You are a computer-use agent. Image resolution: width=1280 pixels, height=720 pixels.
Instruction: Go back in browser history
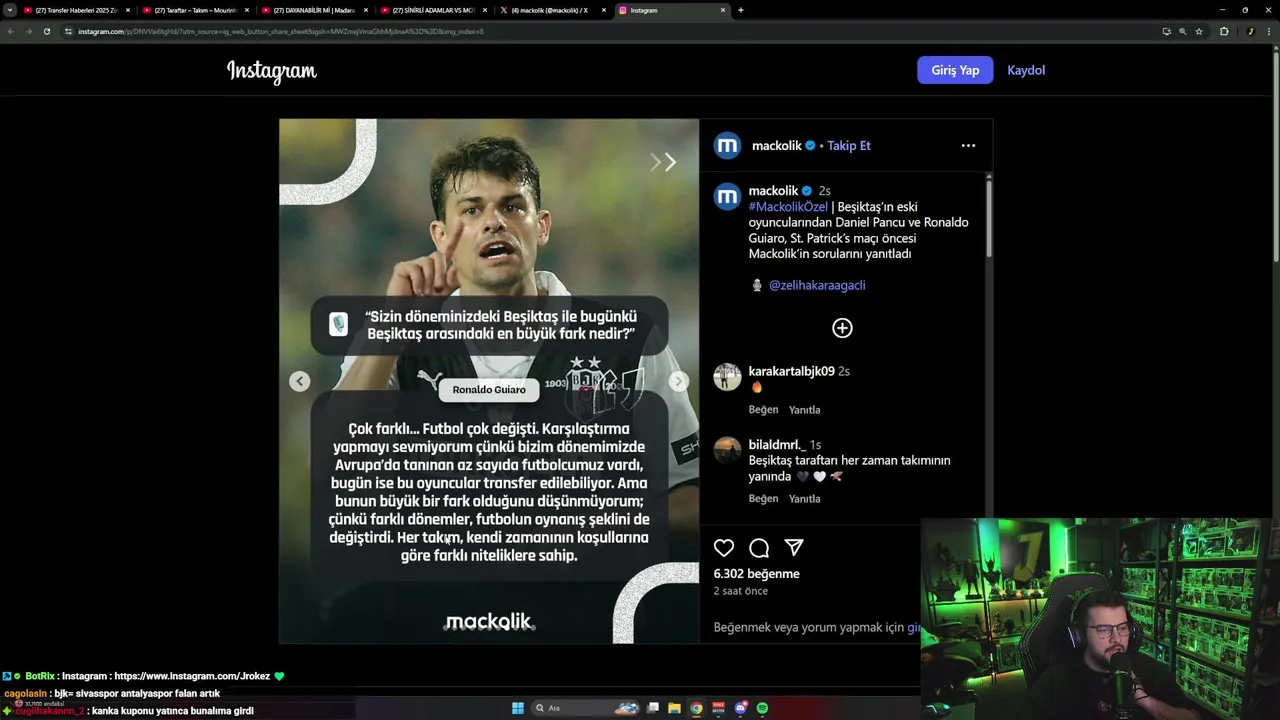(10, 31)
